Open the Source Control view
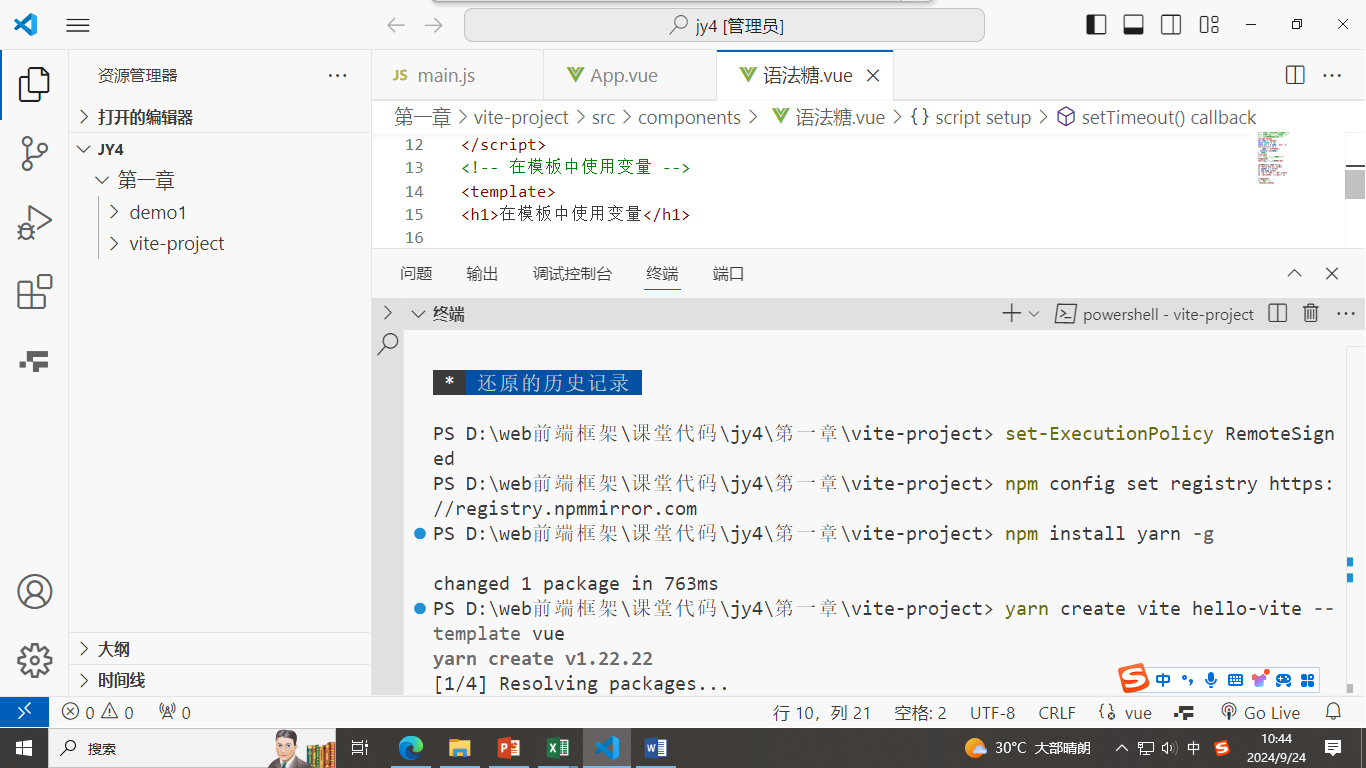 34,154
